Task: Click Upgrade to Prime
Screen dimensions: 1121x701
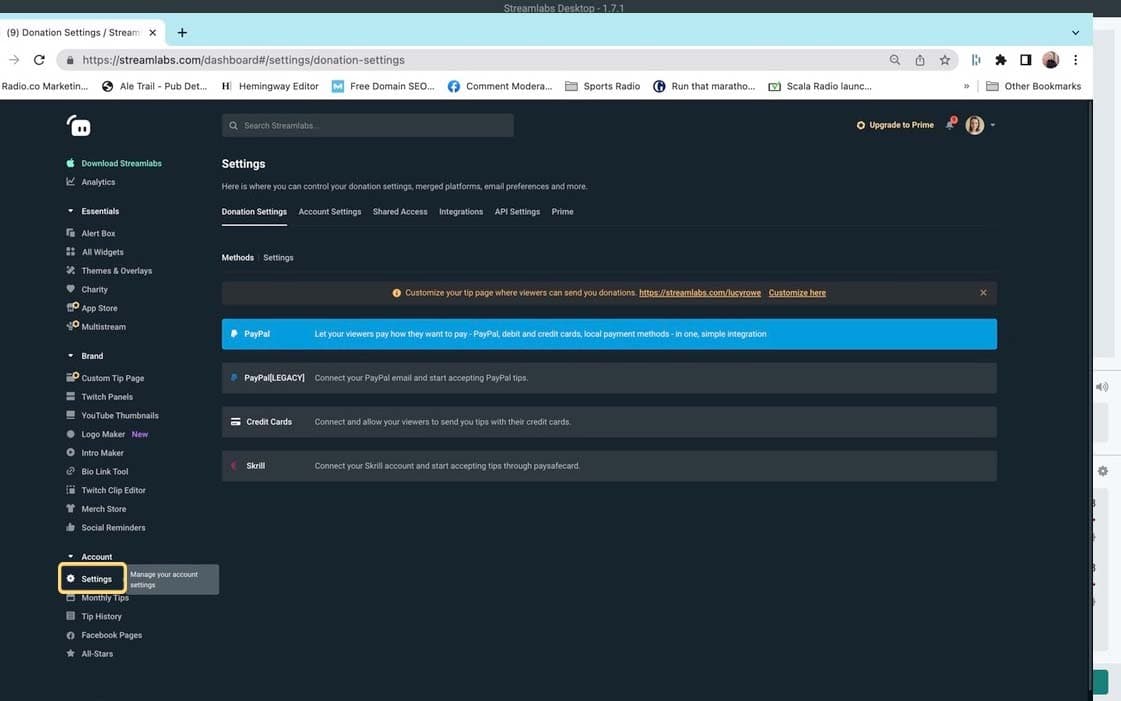Action: coord(894,124)
